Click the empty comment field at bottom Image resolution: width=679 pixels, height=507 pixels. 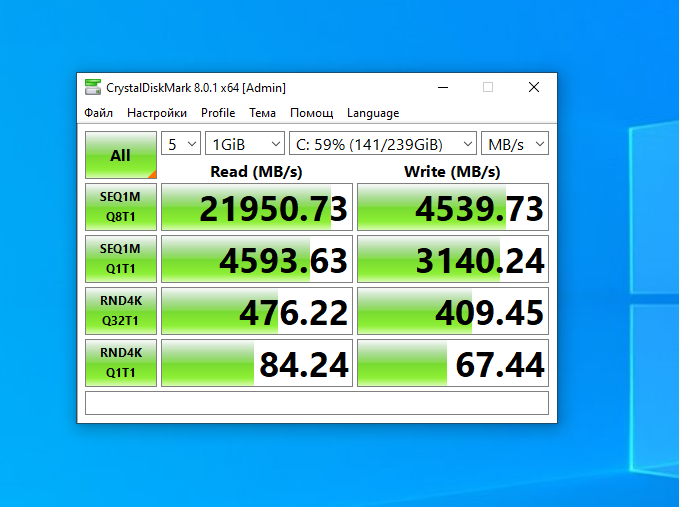[317, 403]
